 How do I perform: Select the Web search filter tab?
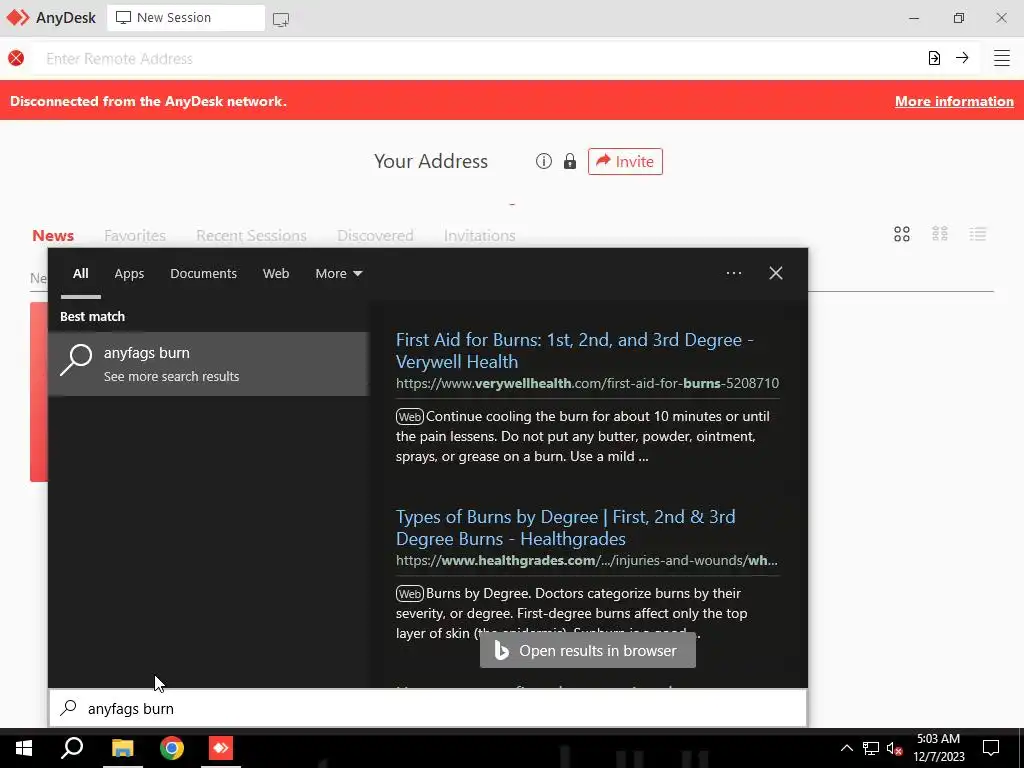[276, 274]
